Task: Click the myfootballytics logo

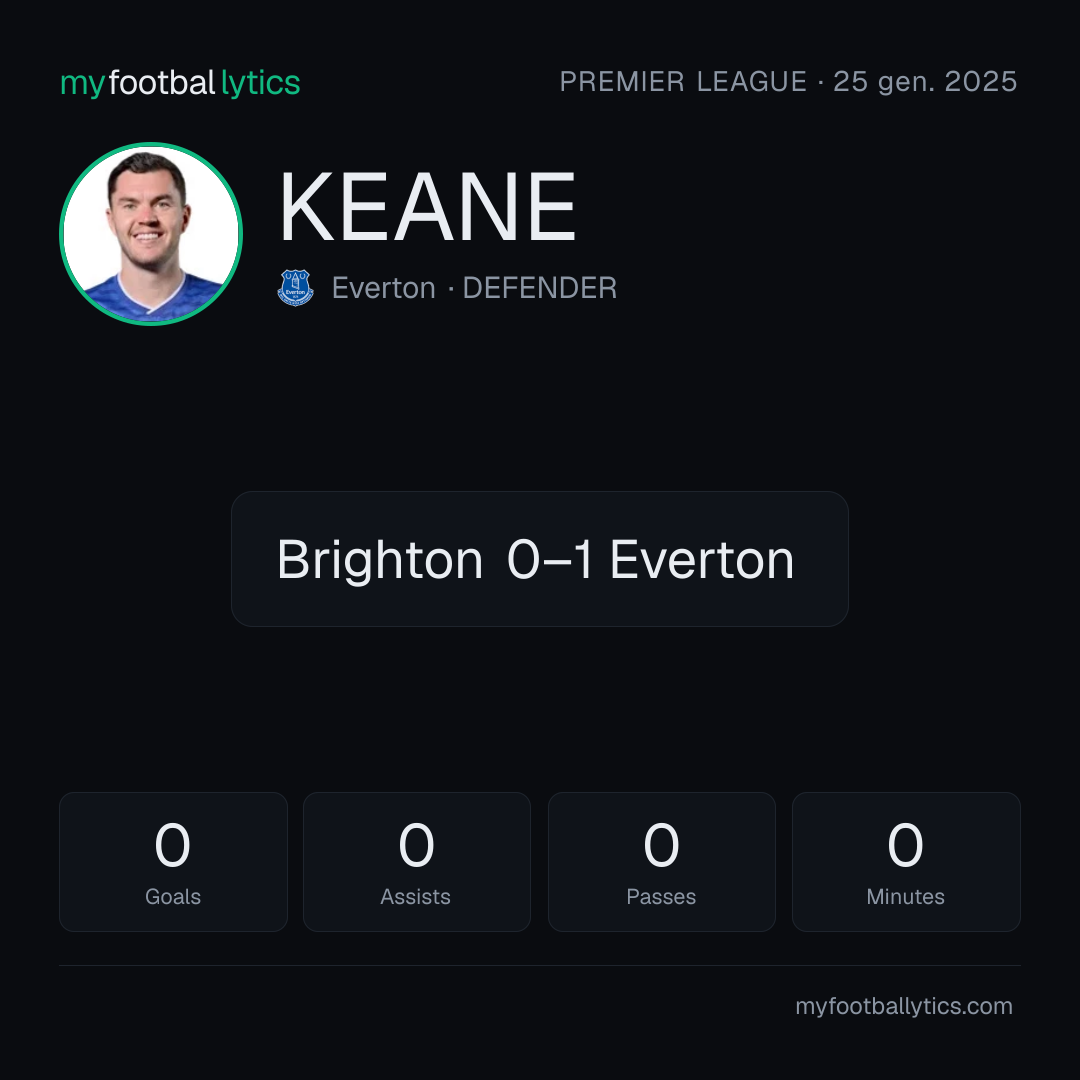Action: click(180, 83)
